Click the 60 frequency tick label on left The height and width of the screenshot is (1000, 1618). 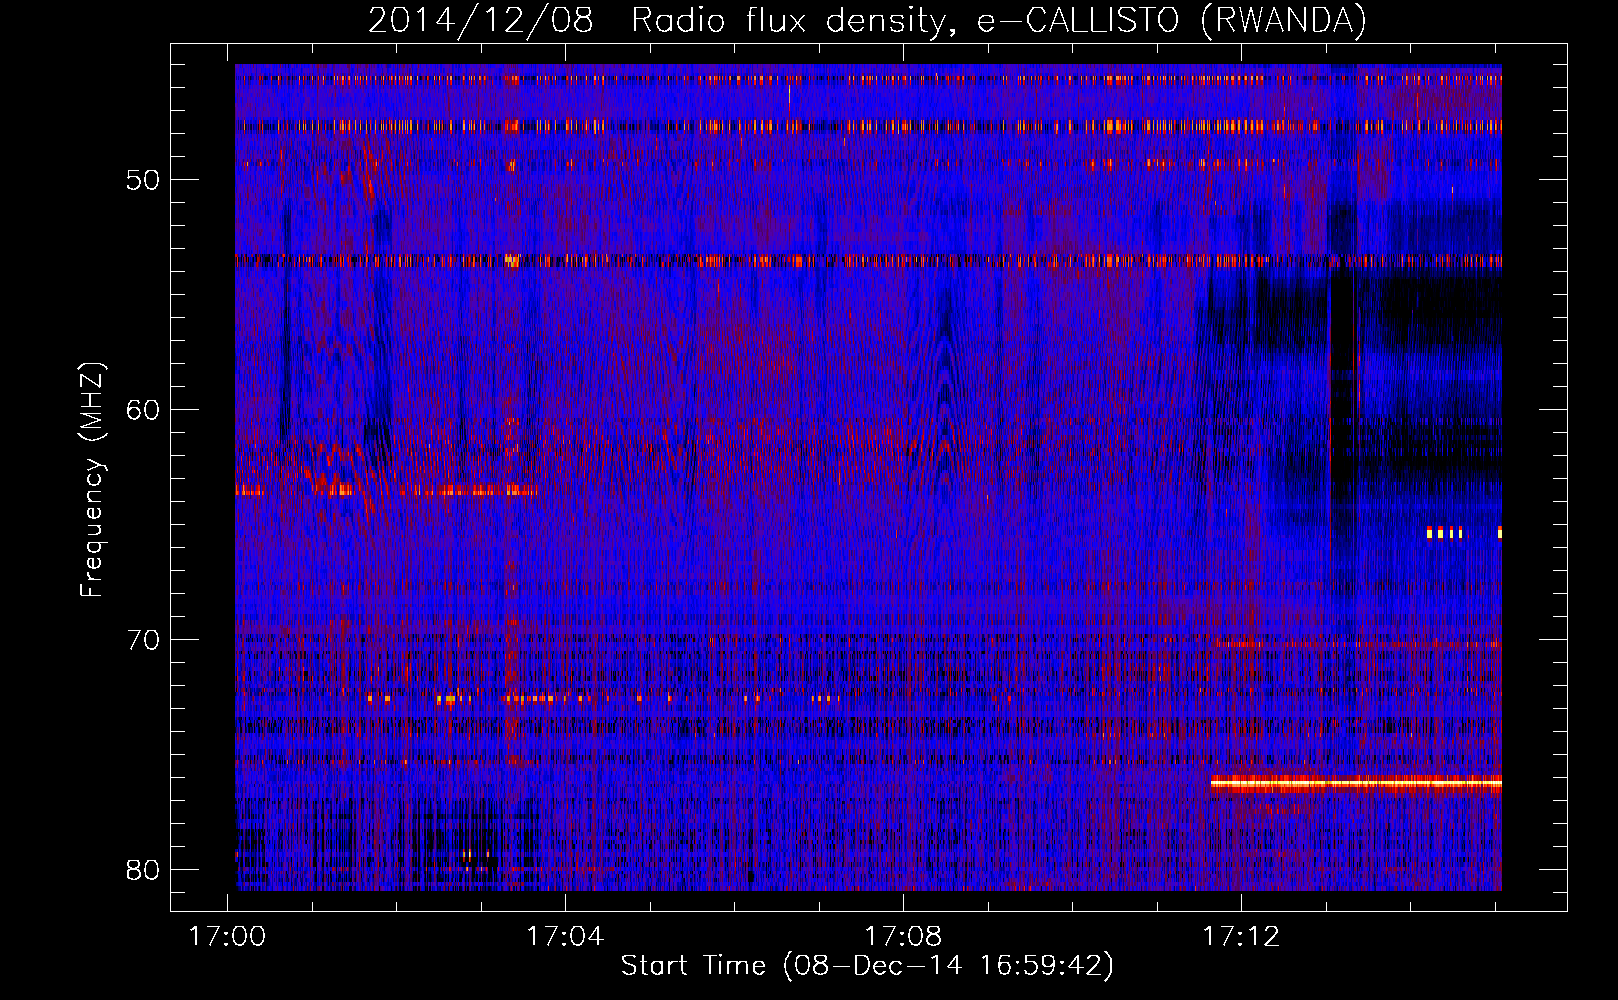tap(144, 410)
